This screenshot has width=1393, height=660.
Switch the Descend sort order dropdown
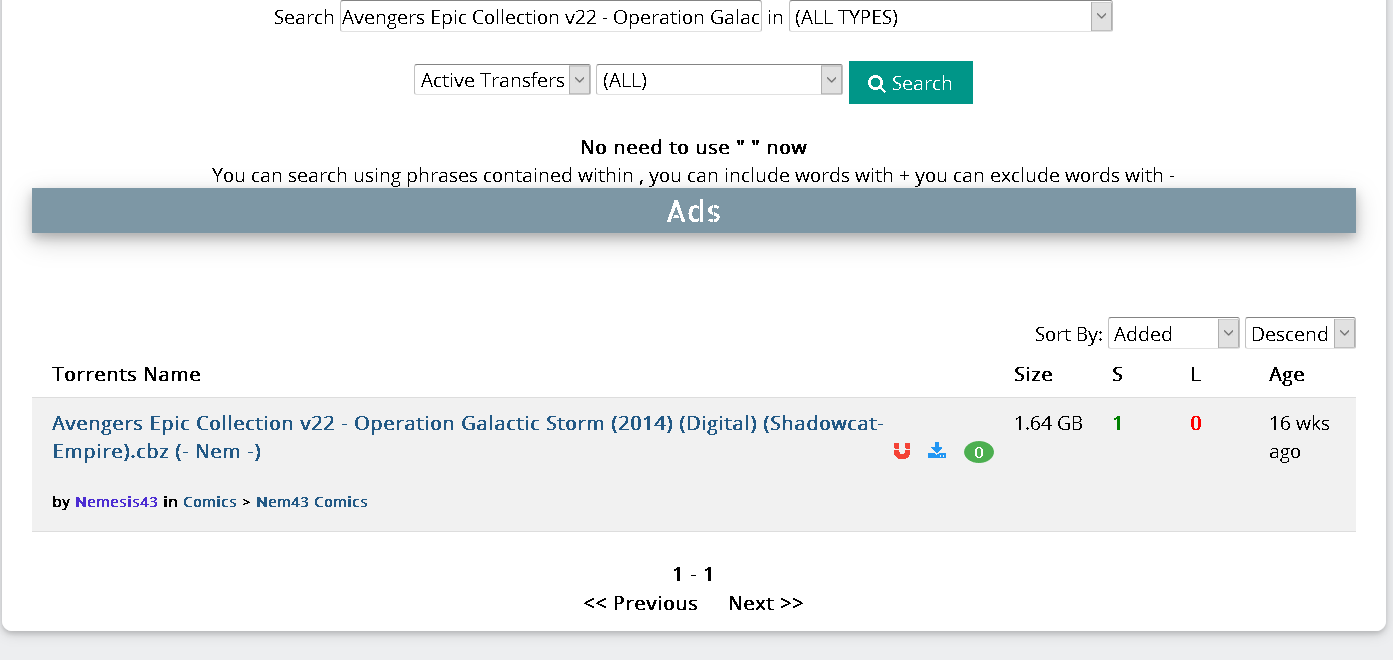click(1300, 333)
